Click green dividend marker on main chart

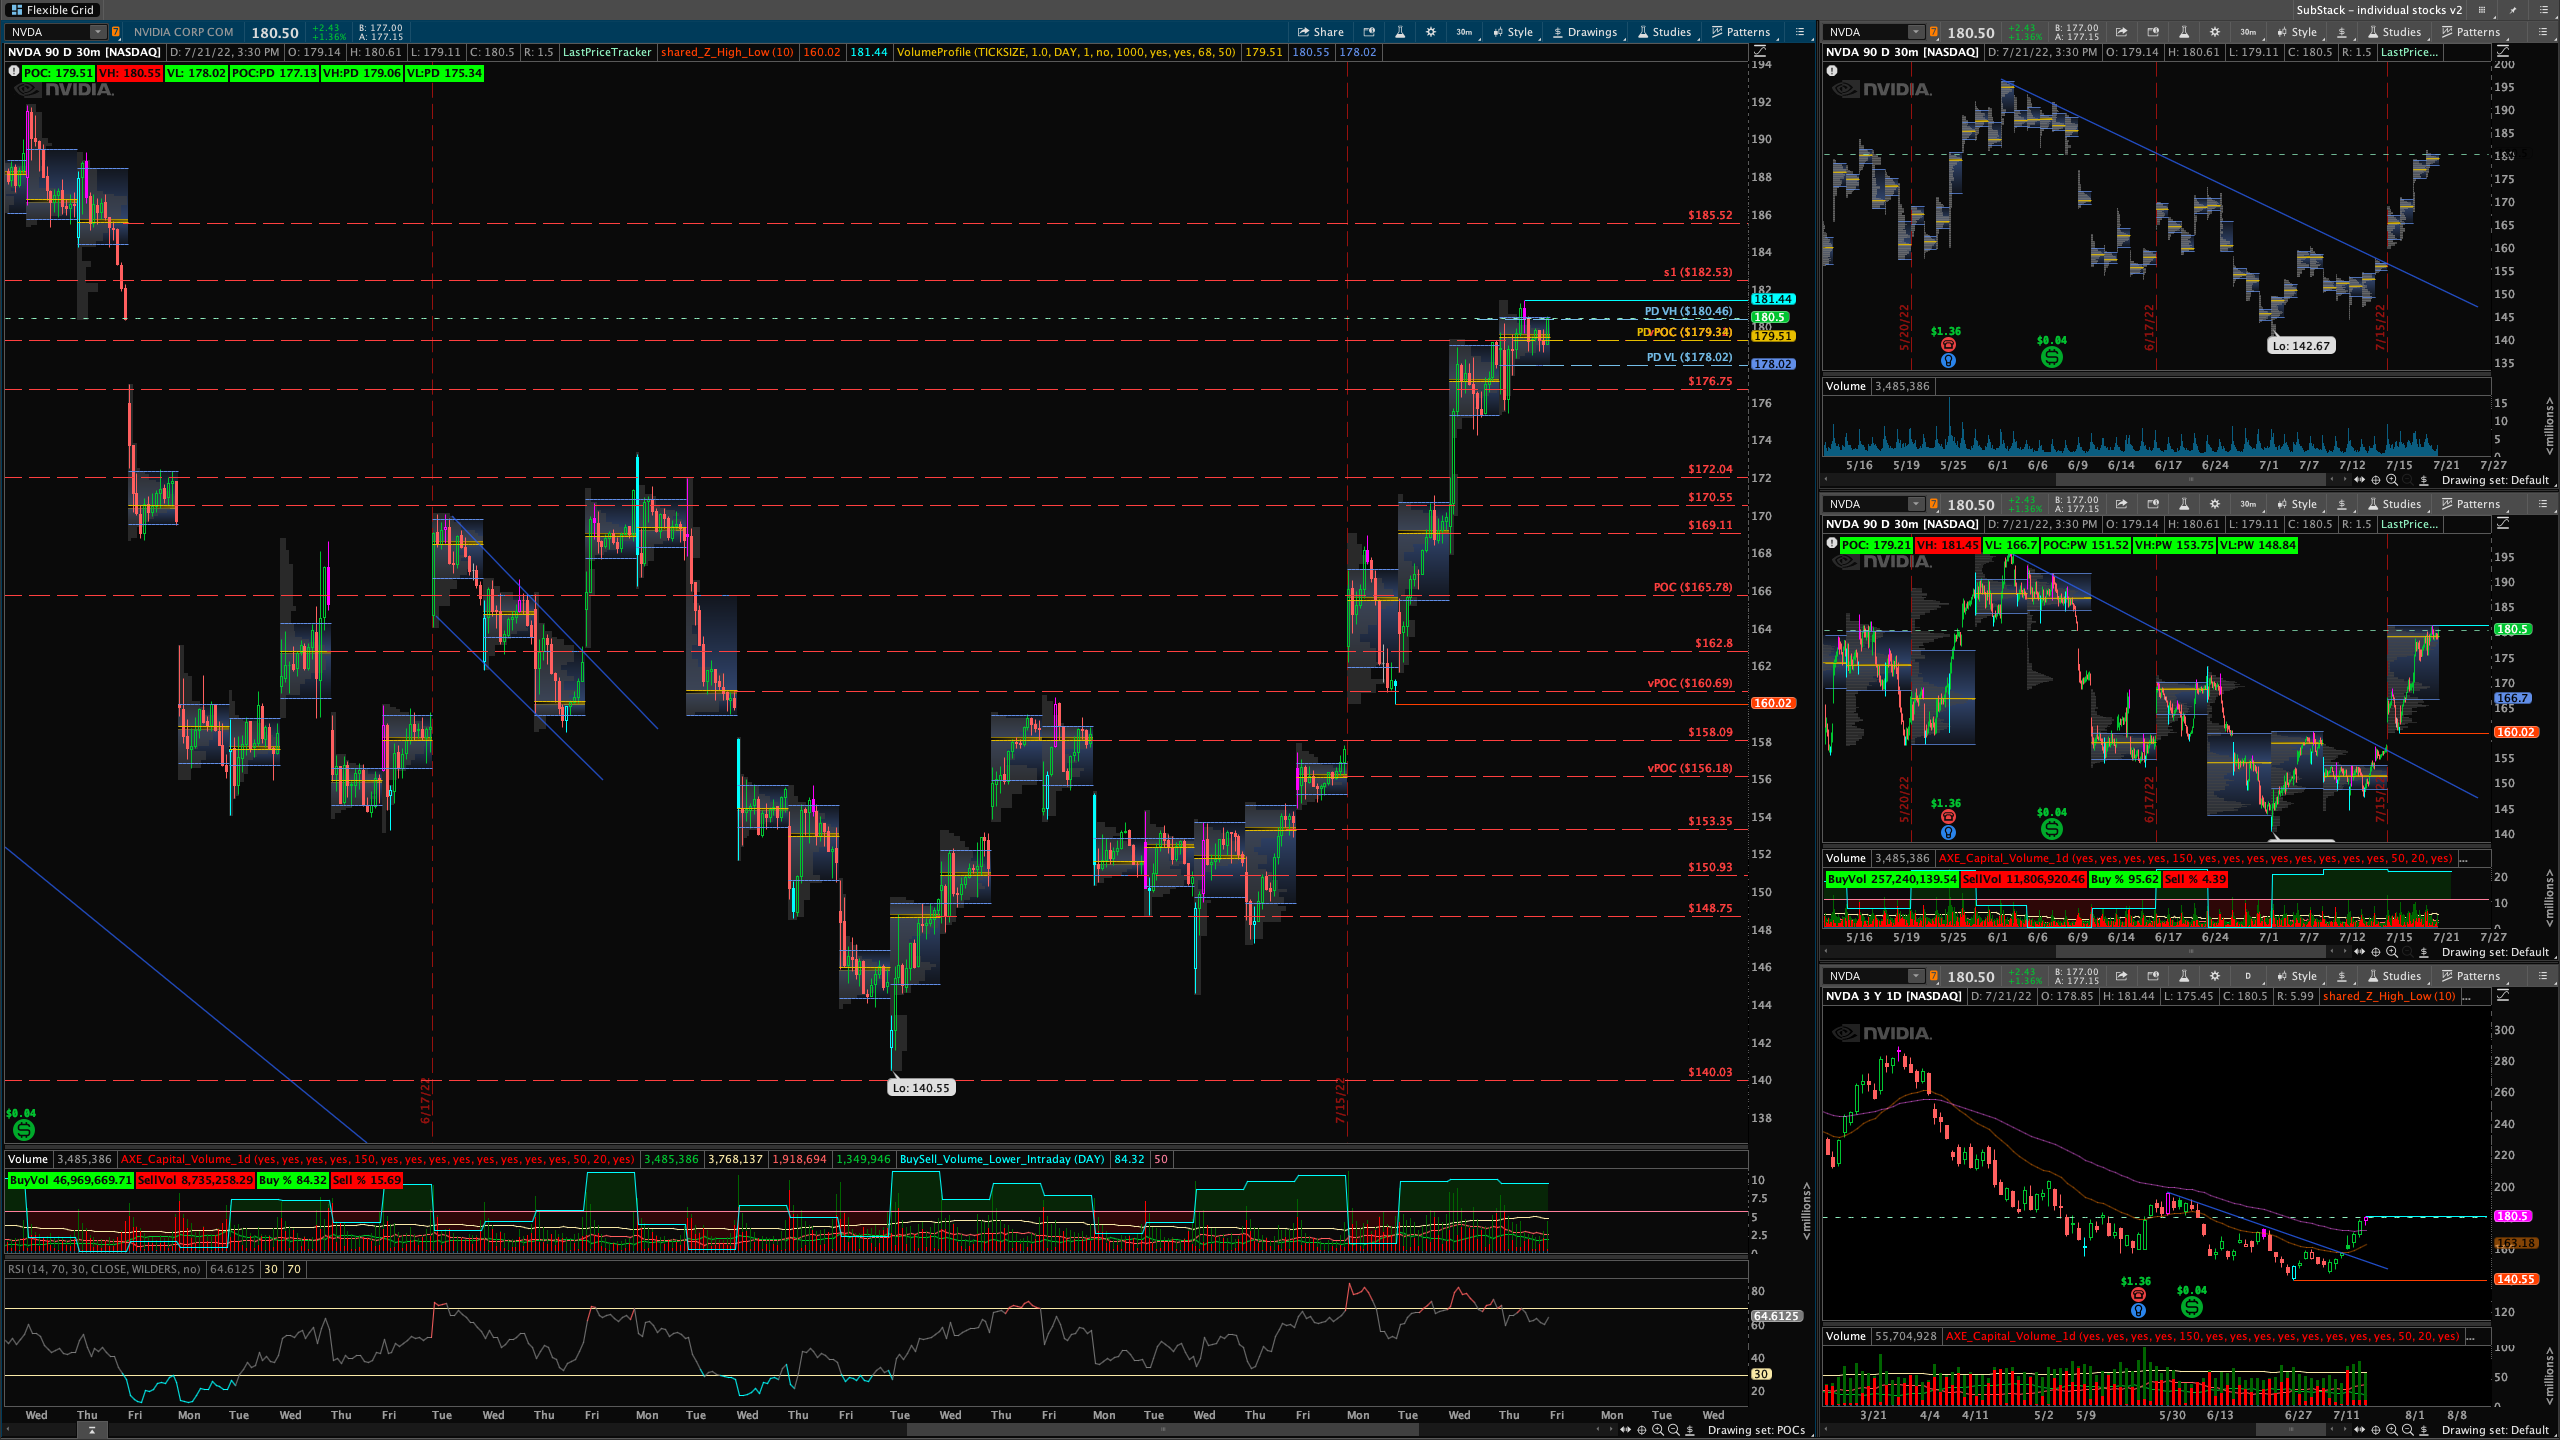click(23, 1130)
